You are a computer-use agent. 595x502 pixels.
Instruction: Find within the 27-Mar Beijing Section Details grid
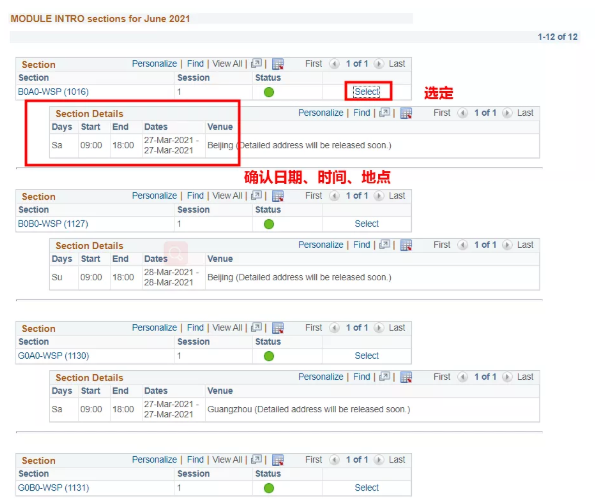(362, 113)
